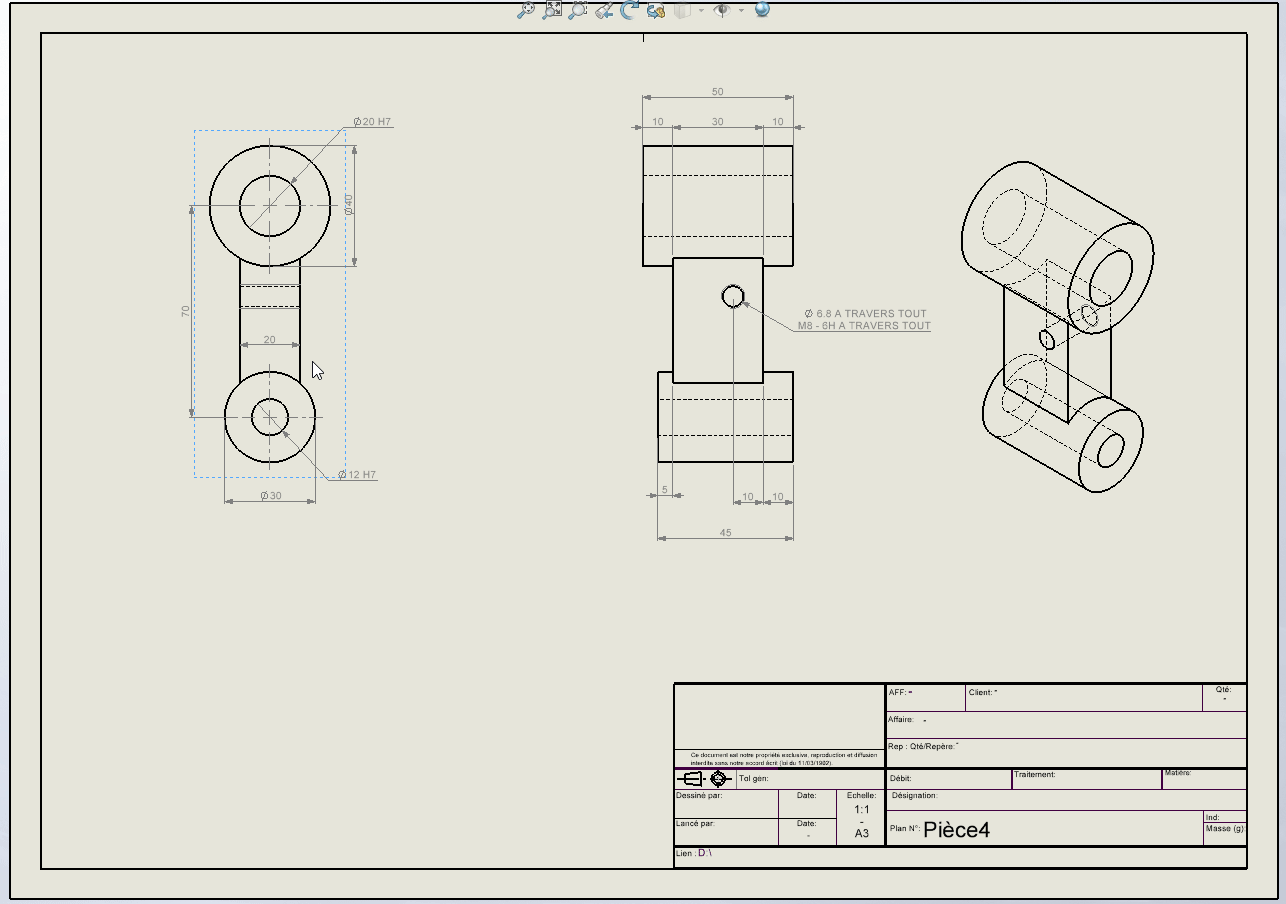Image resolution: width=1286 pixels, height=904 pixels.
Task: Select the Ø12 H7 dimension label
Action: pos(357,475)
